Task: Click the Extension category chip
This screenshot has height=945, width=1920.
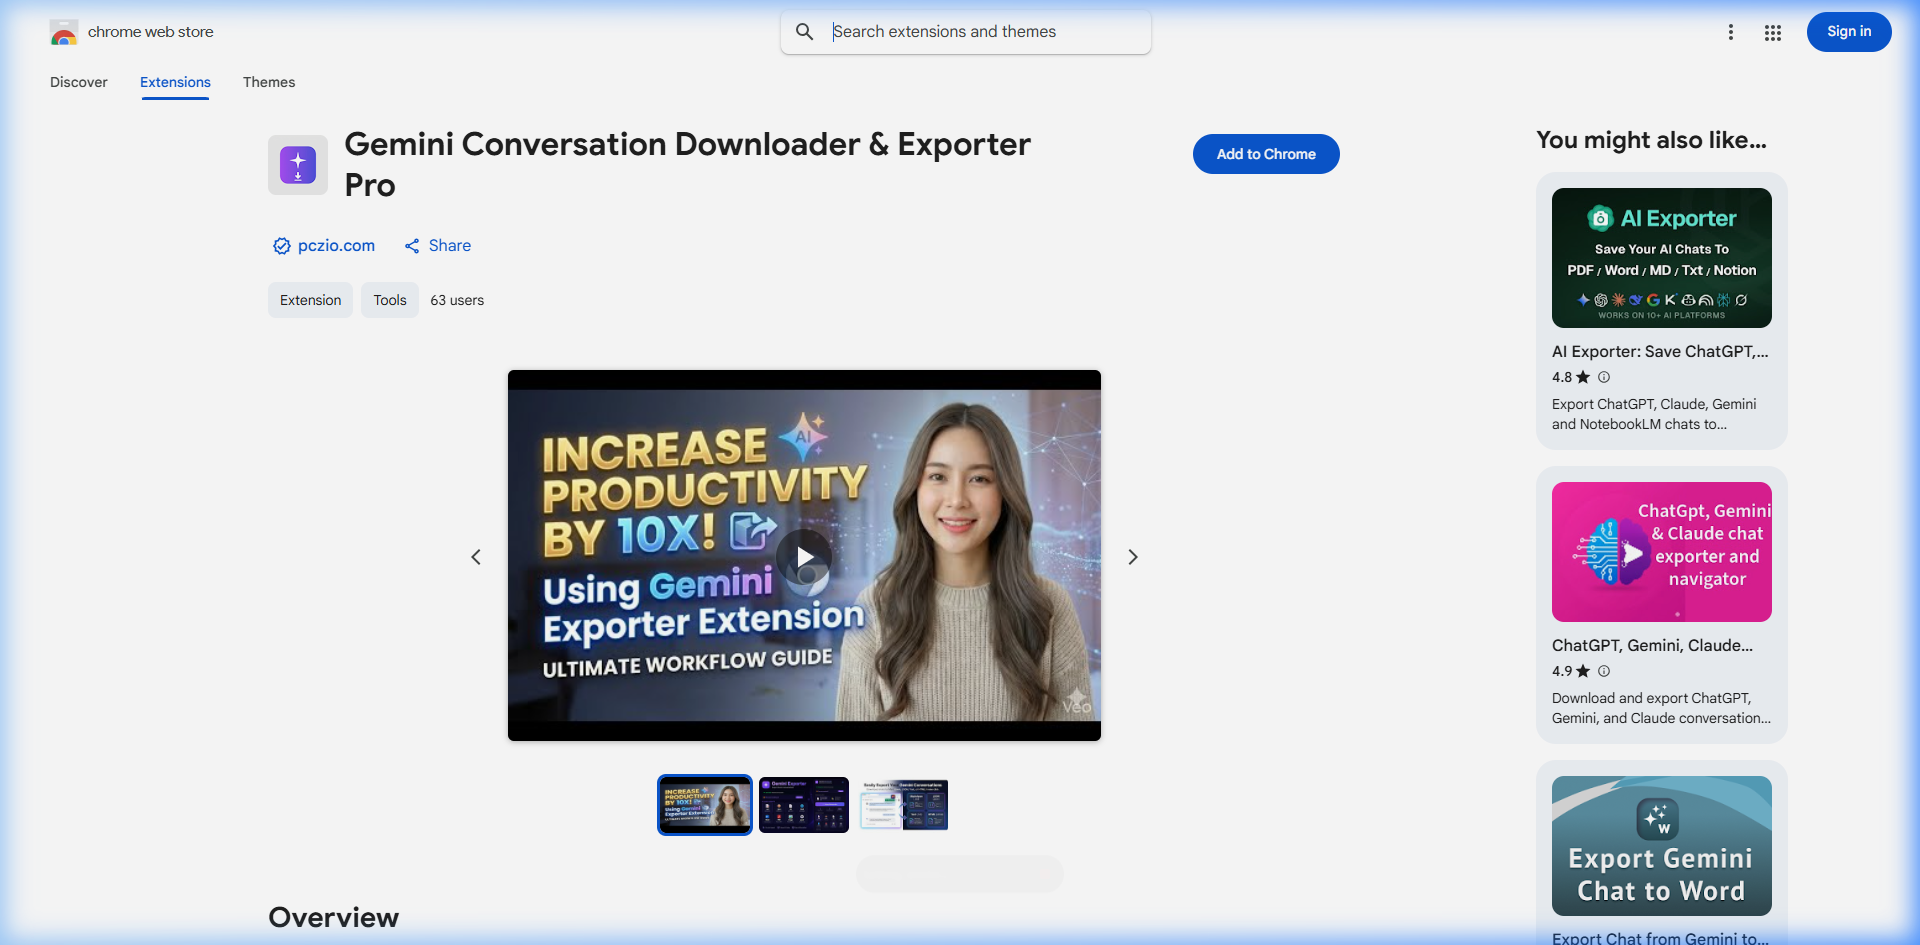Action: pyautogui.click(x=310, y=300)
